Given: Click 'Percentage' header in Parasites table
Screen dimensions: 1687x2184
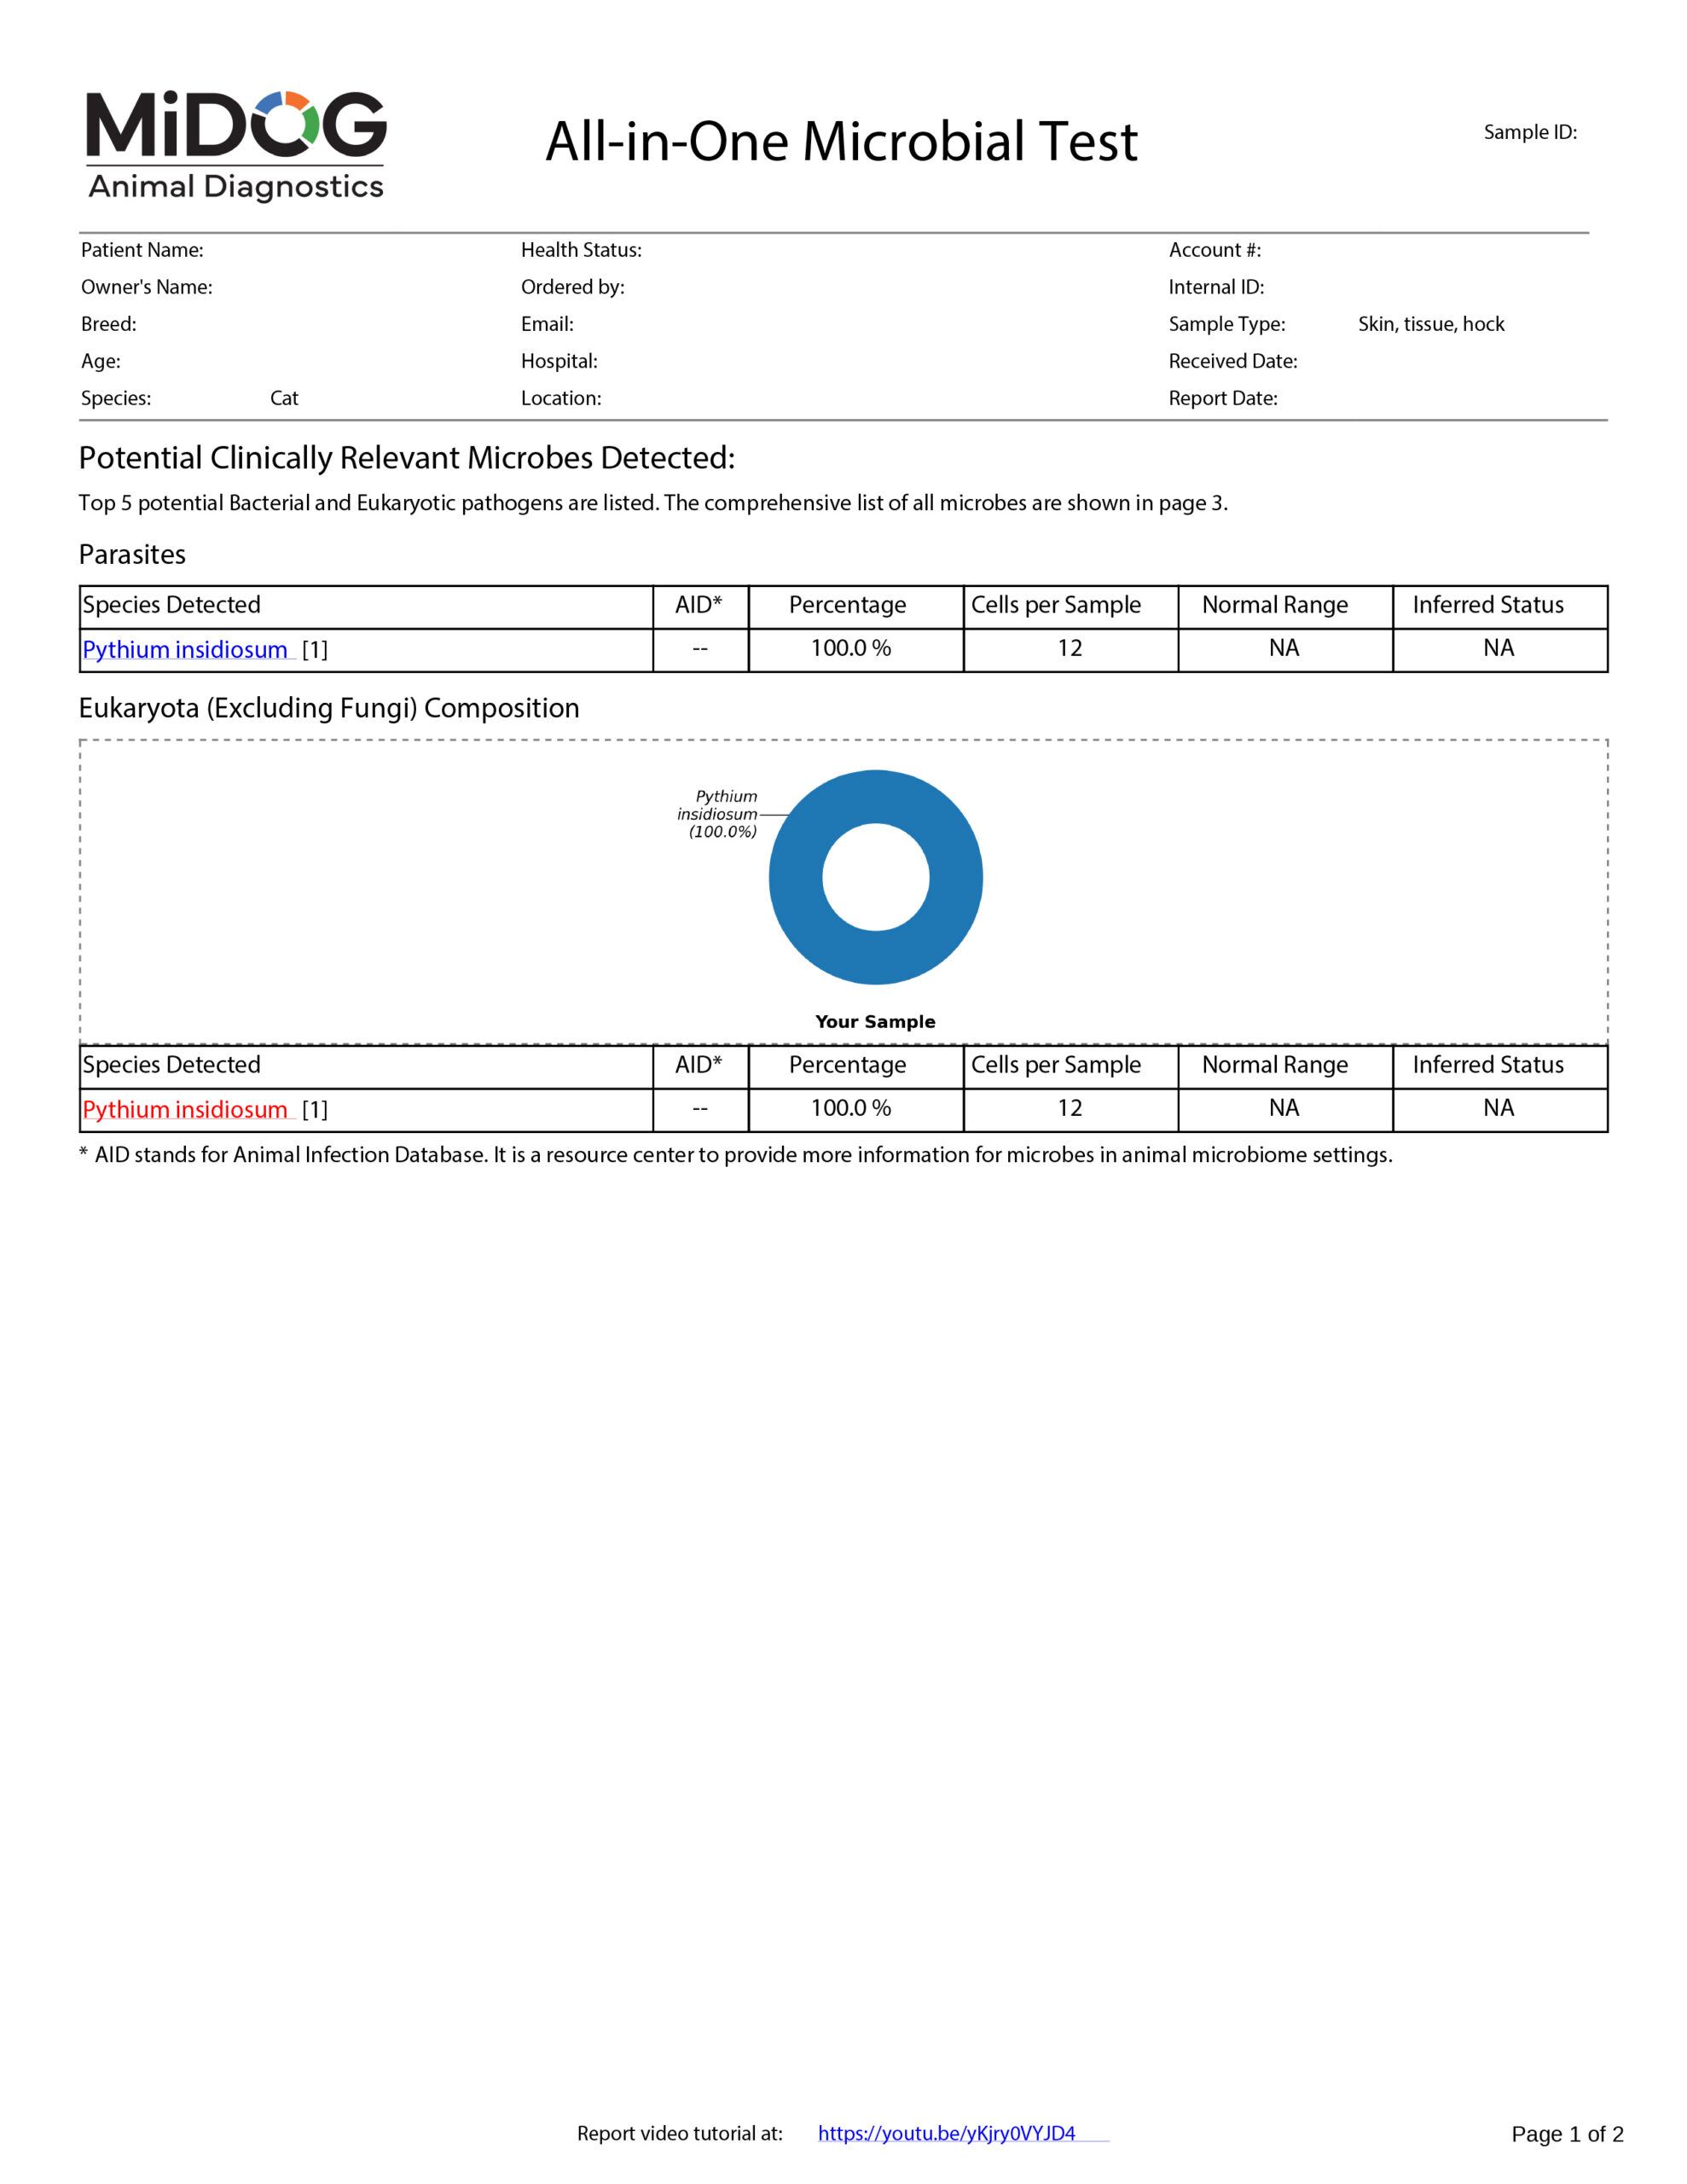Looking at the screenshot, I should [x=847, y=605].
